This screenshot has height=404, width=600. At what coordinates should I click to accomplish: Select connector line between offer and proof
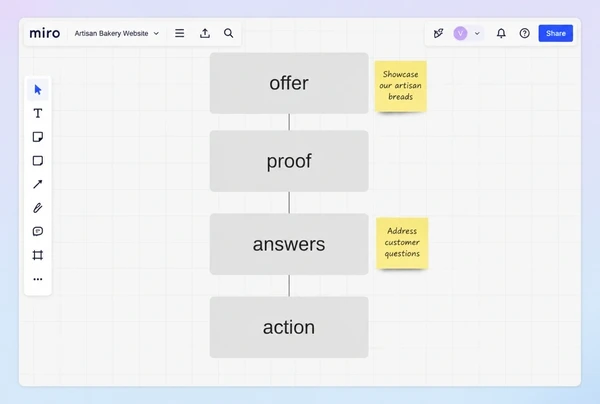(289, 122)
